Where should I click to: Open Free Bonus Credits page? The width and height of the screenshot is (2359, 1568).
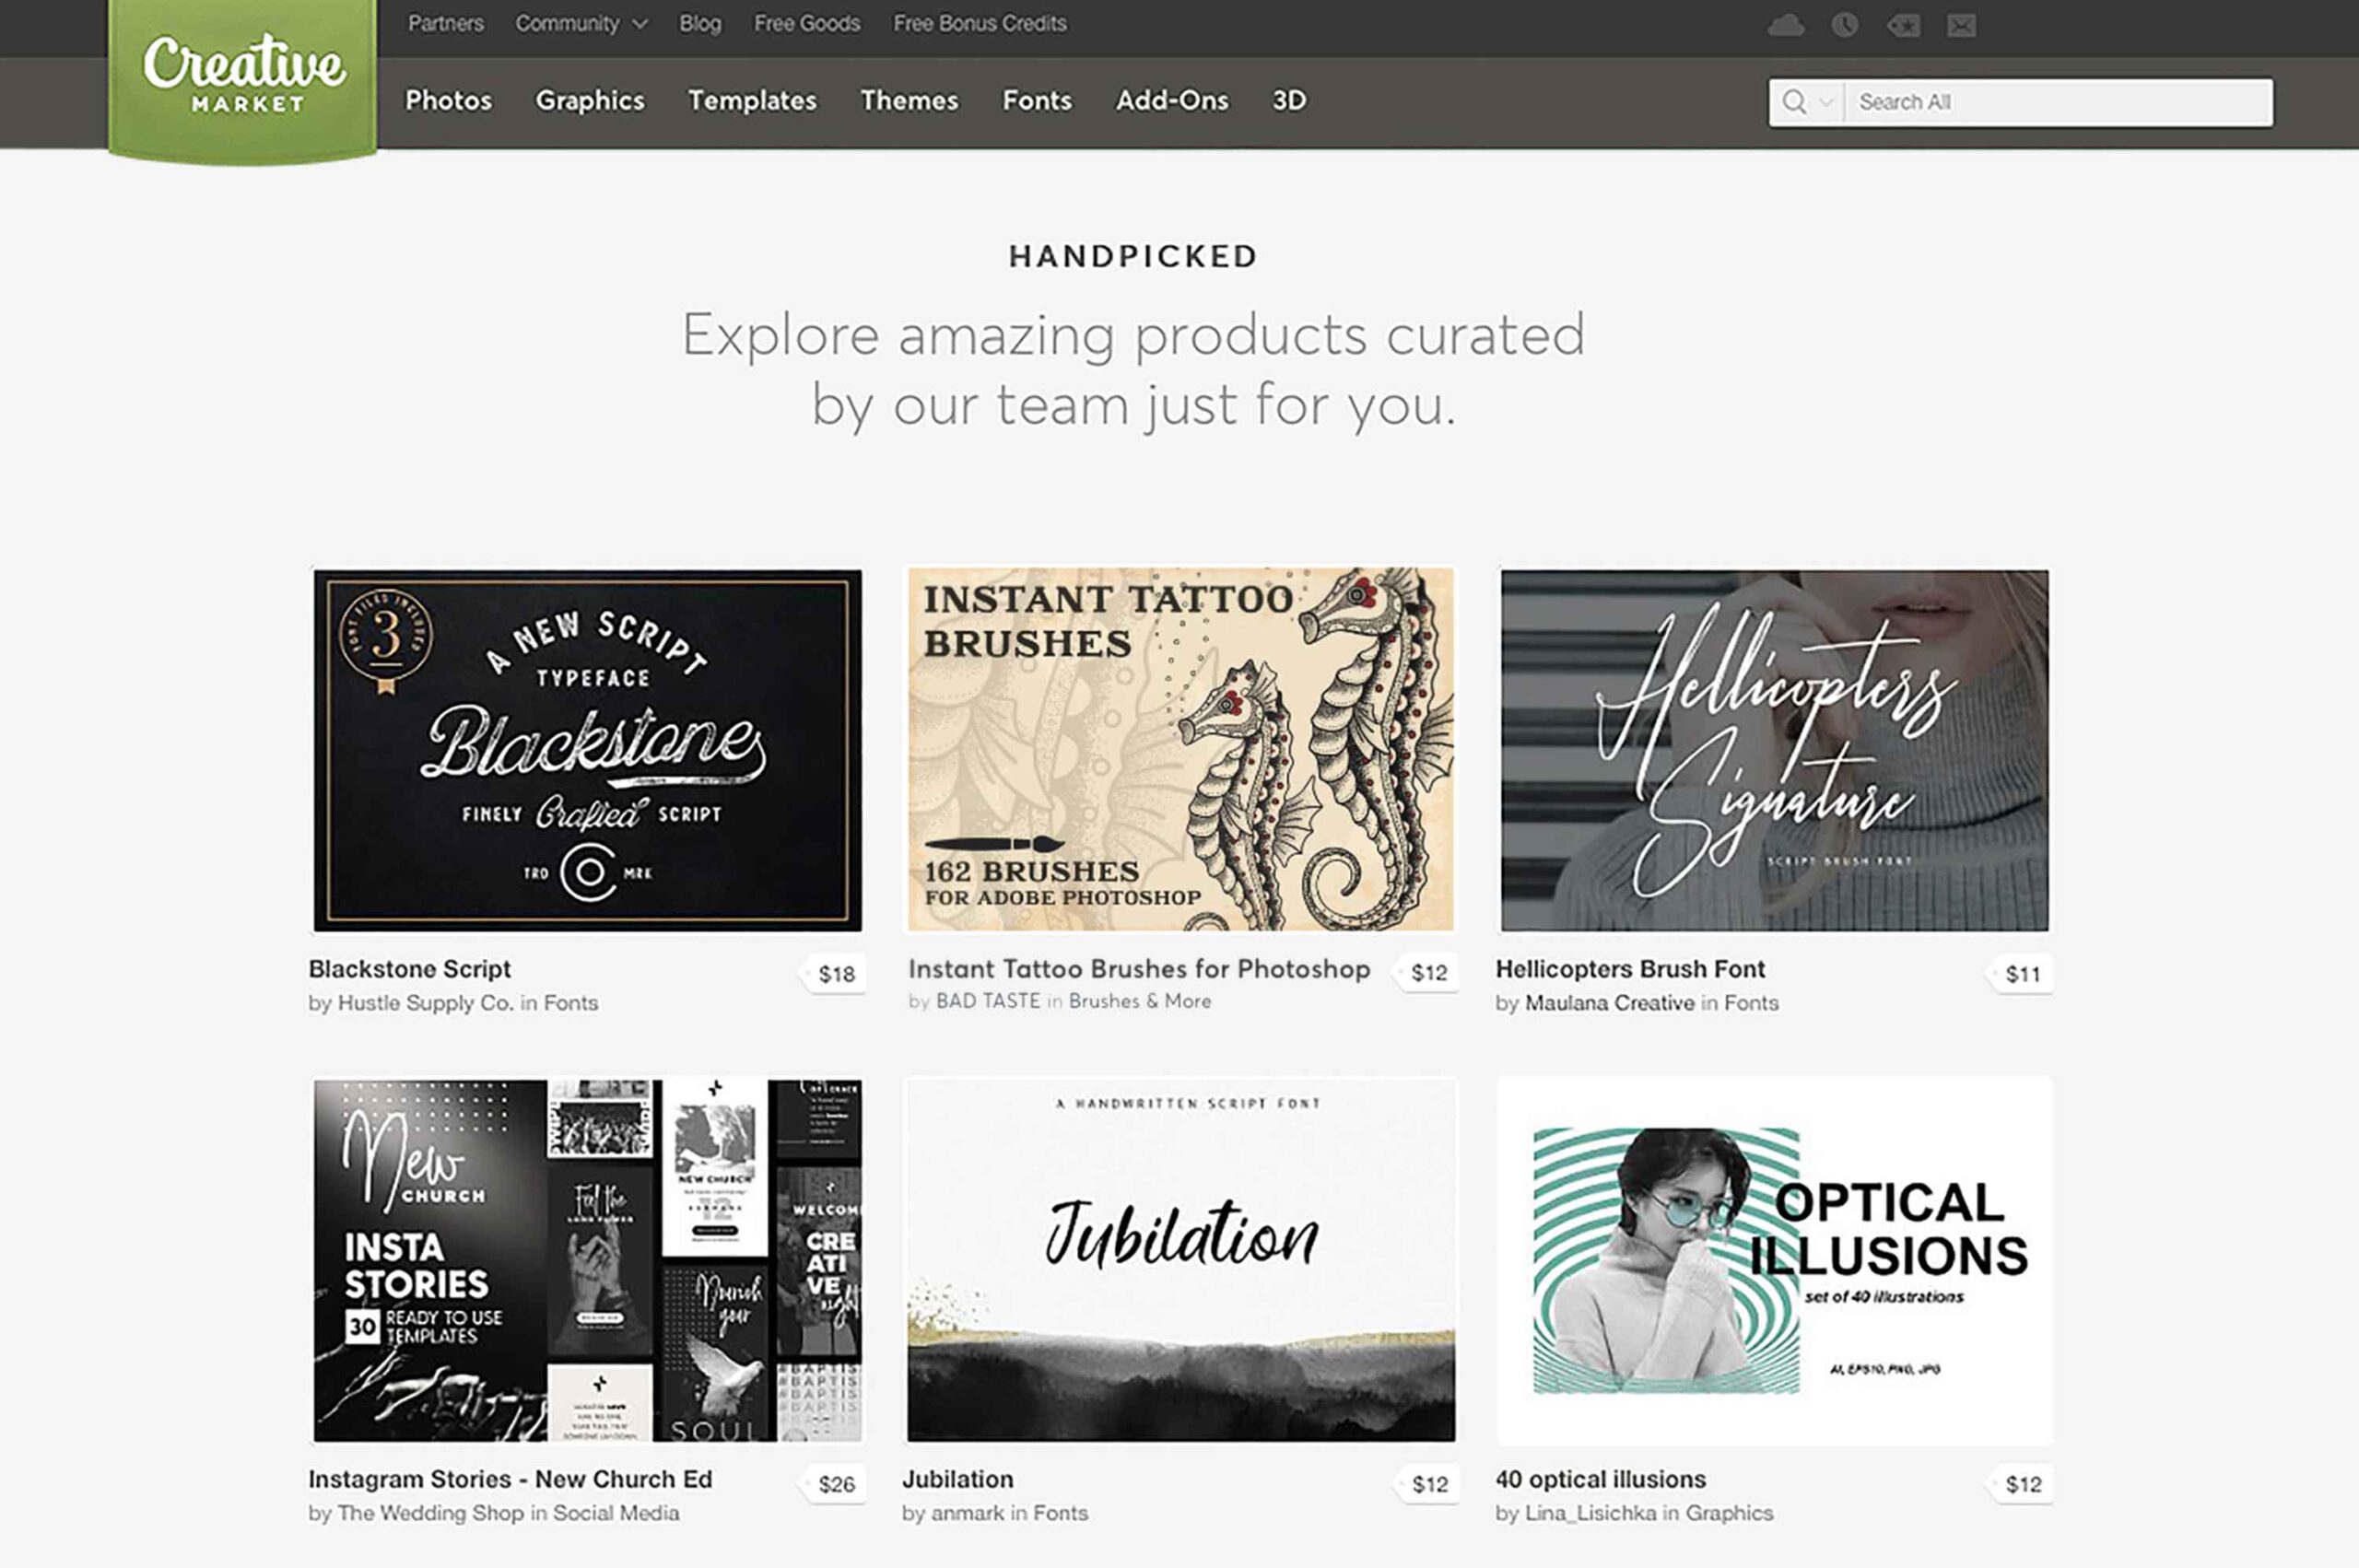pos(980,23)
